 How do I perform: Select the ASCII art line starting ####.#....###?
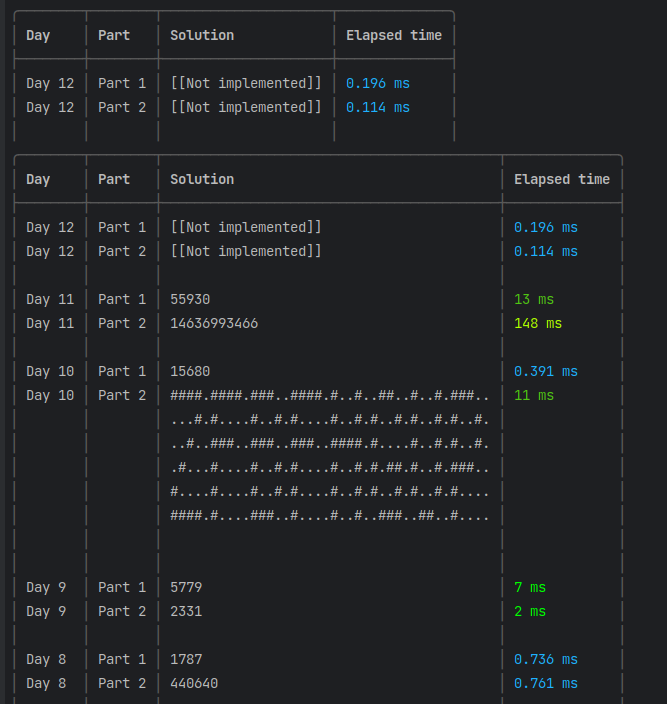(x=330, y=516)
